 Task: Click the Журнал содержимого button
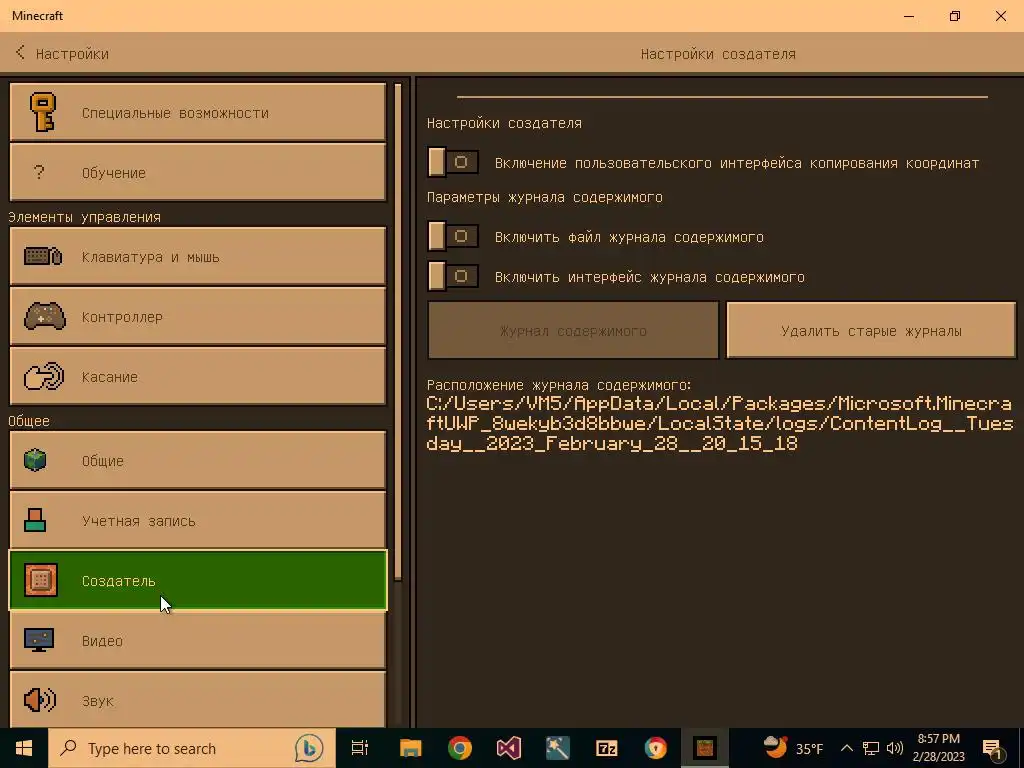[x=573, y=330]
